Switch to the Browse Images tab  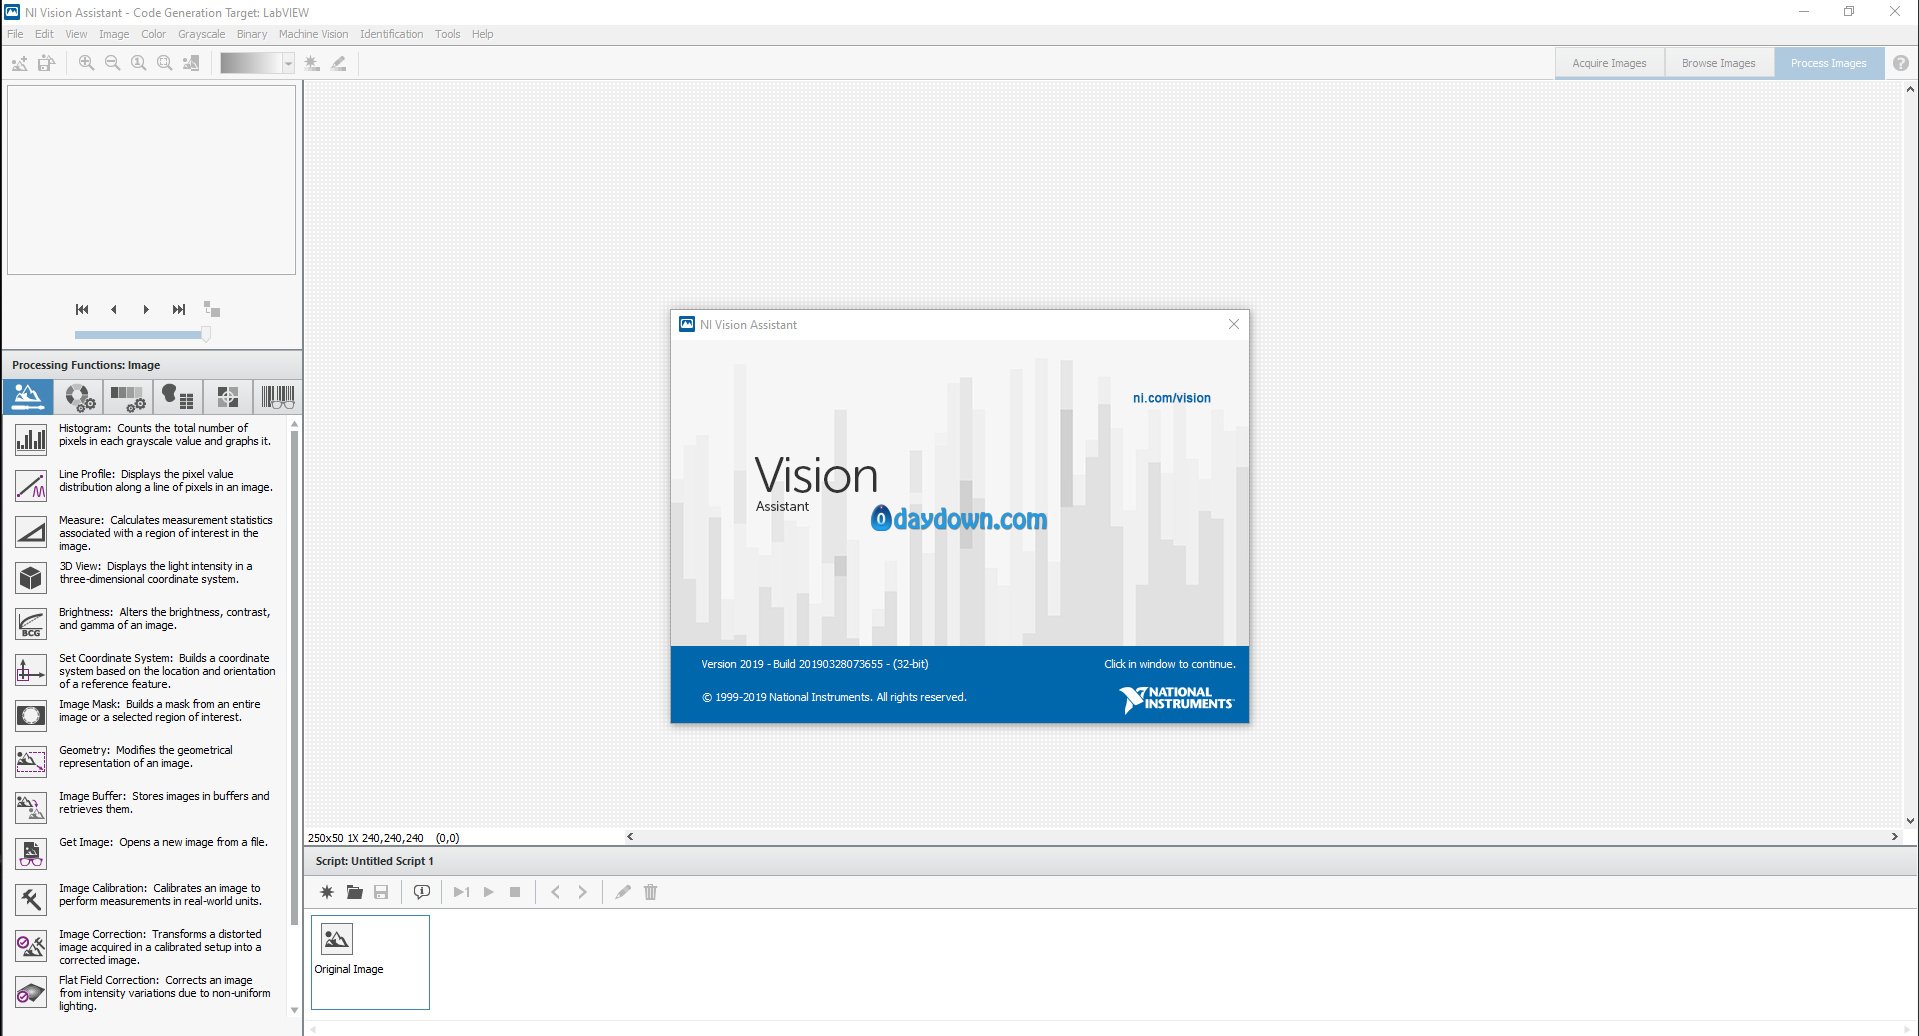1718,63
